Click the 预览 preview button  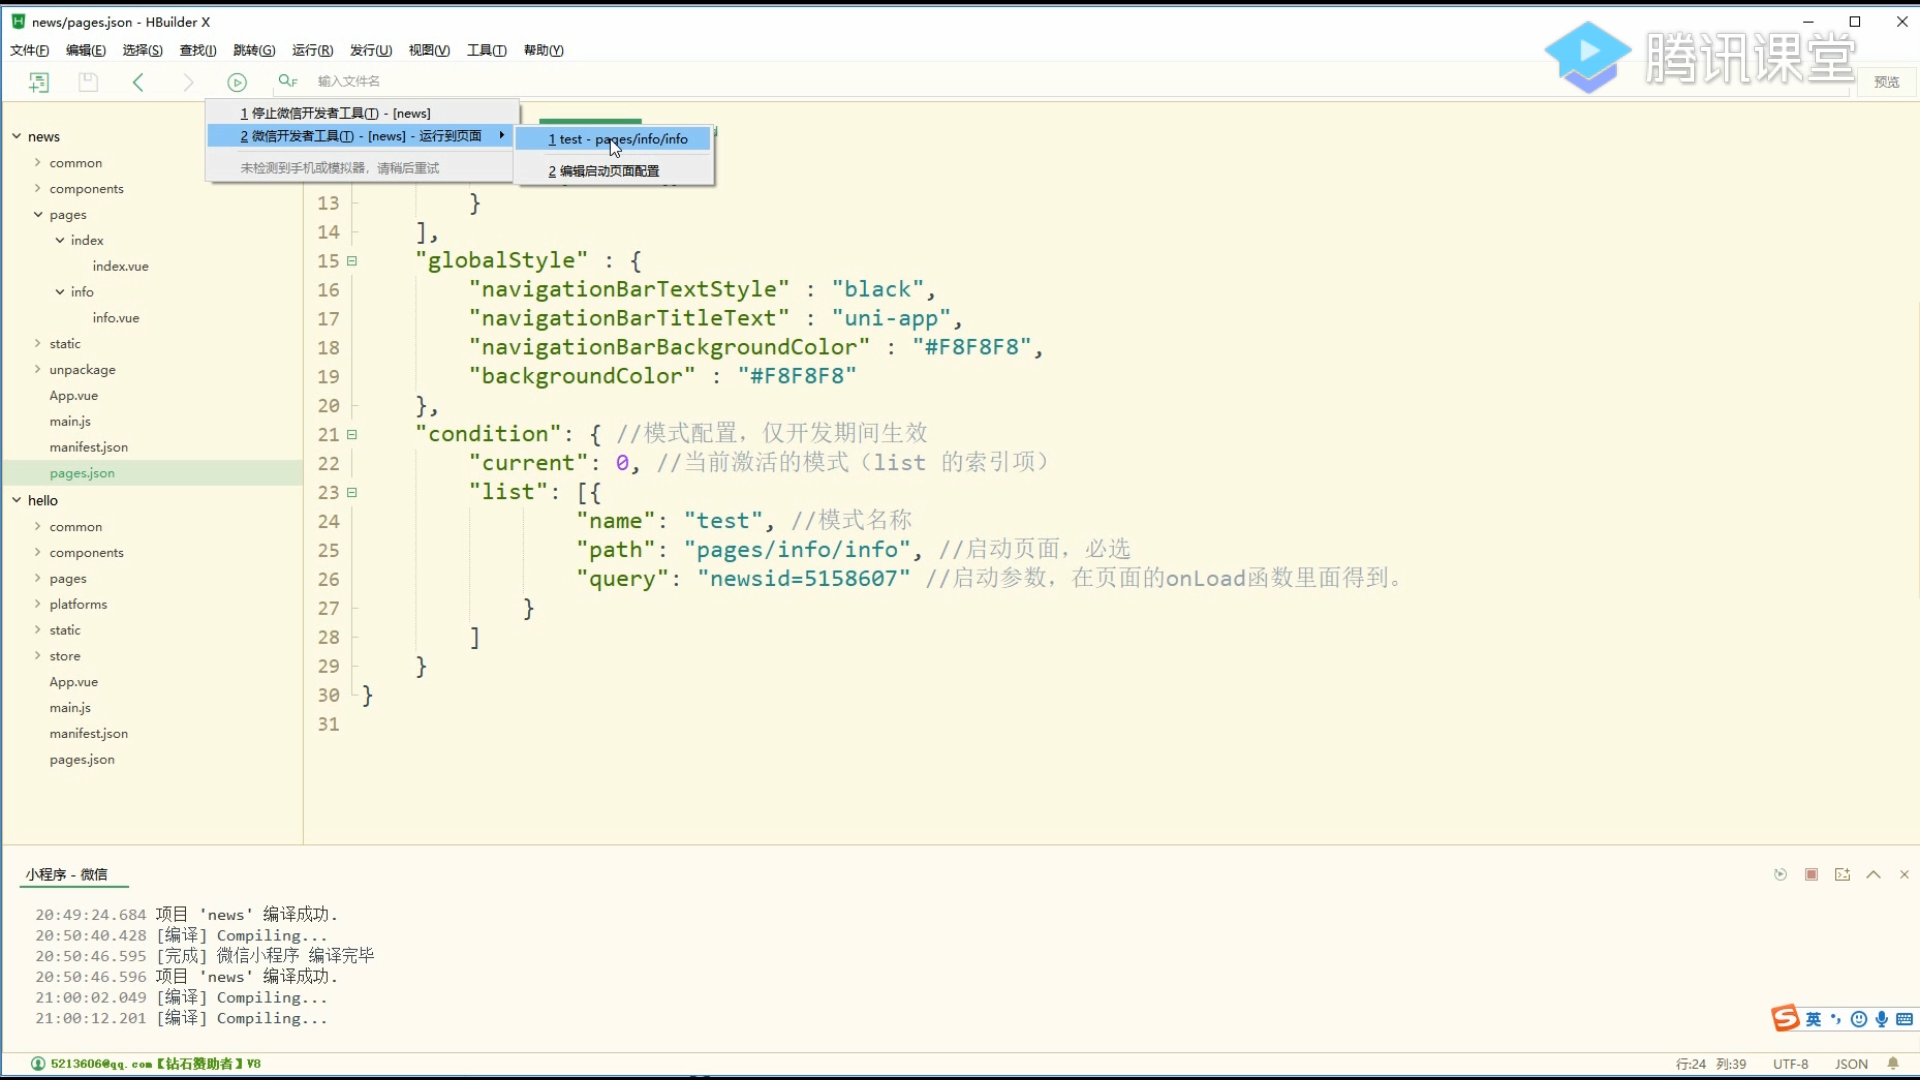[1886, 82]
